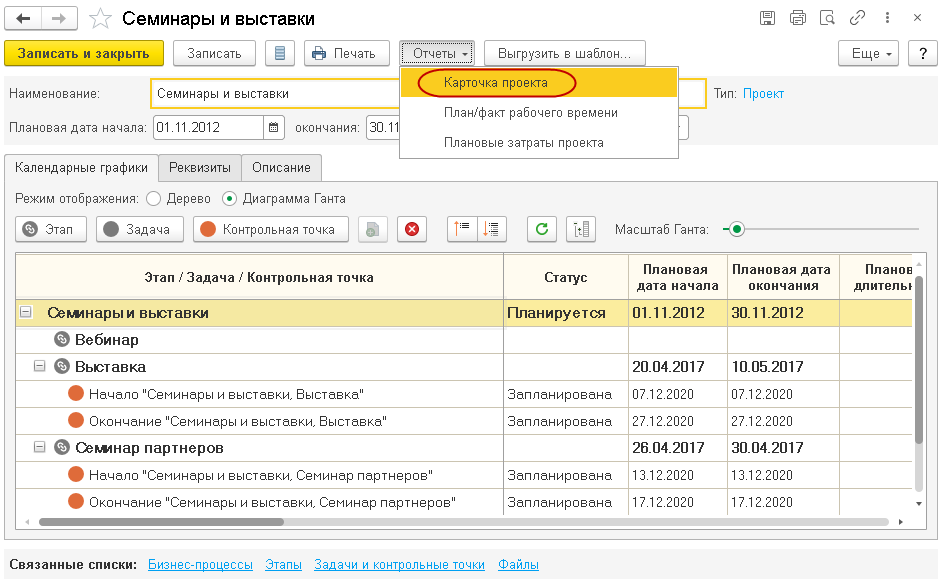Click the Записать button
This screenshot has width=943, height=585.
(x=214, y=54)
